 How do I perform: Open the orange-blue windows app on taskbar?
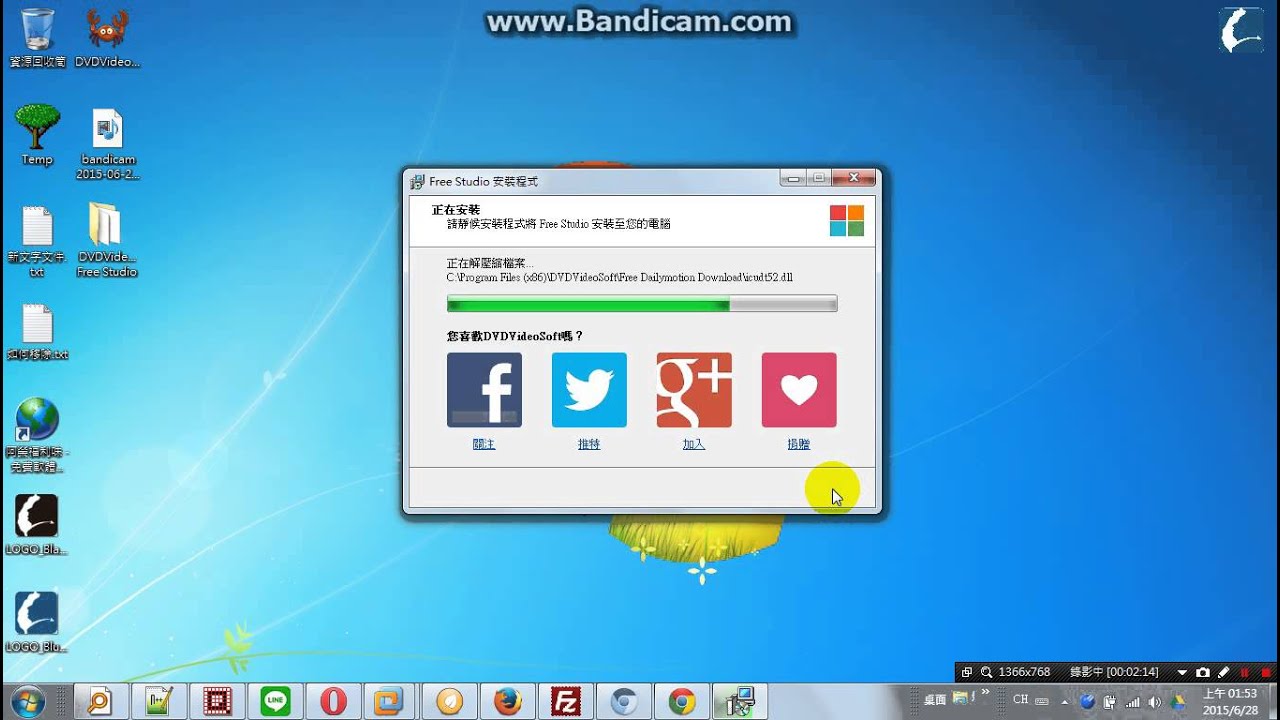tap(388, 701)
